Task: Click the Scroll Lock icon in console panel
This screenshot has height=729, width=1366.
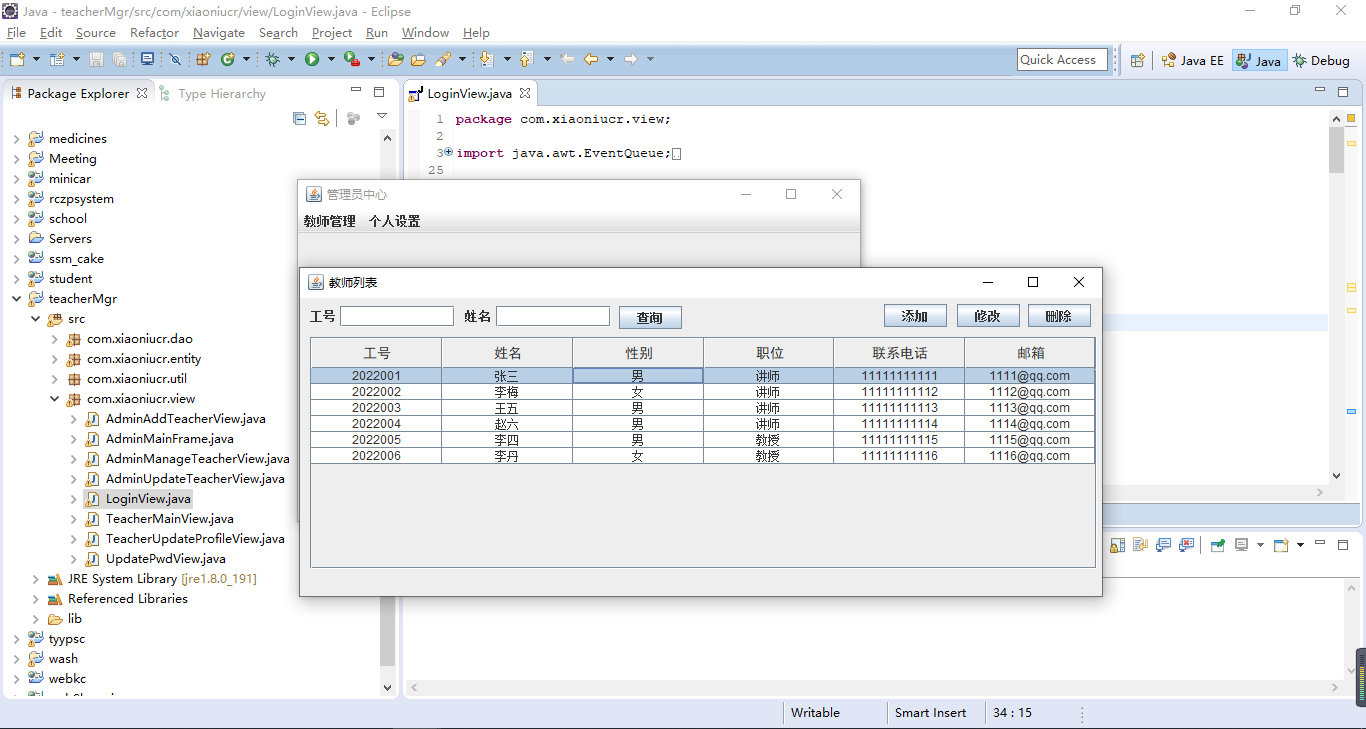Action: pyautogui.click(x=1117, y=545)
